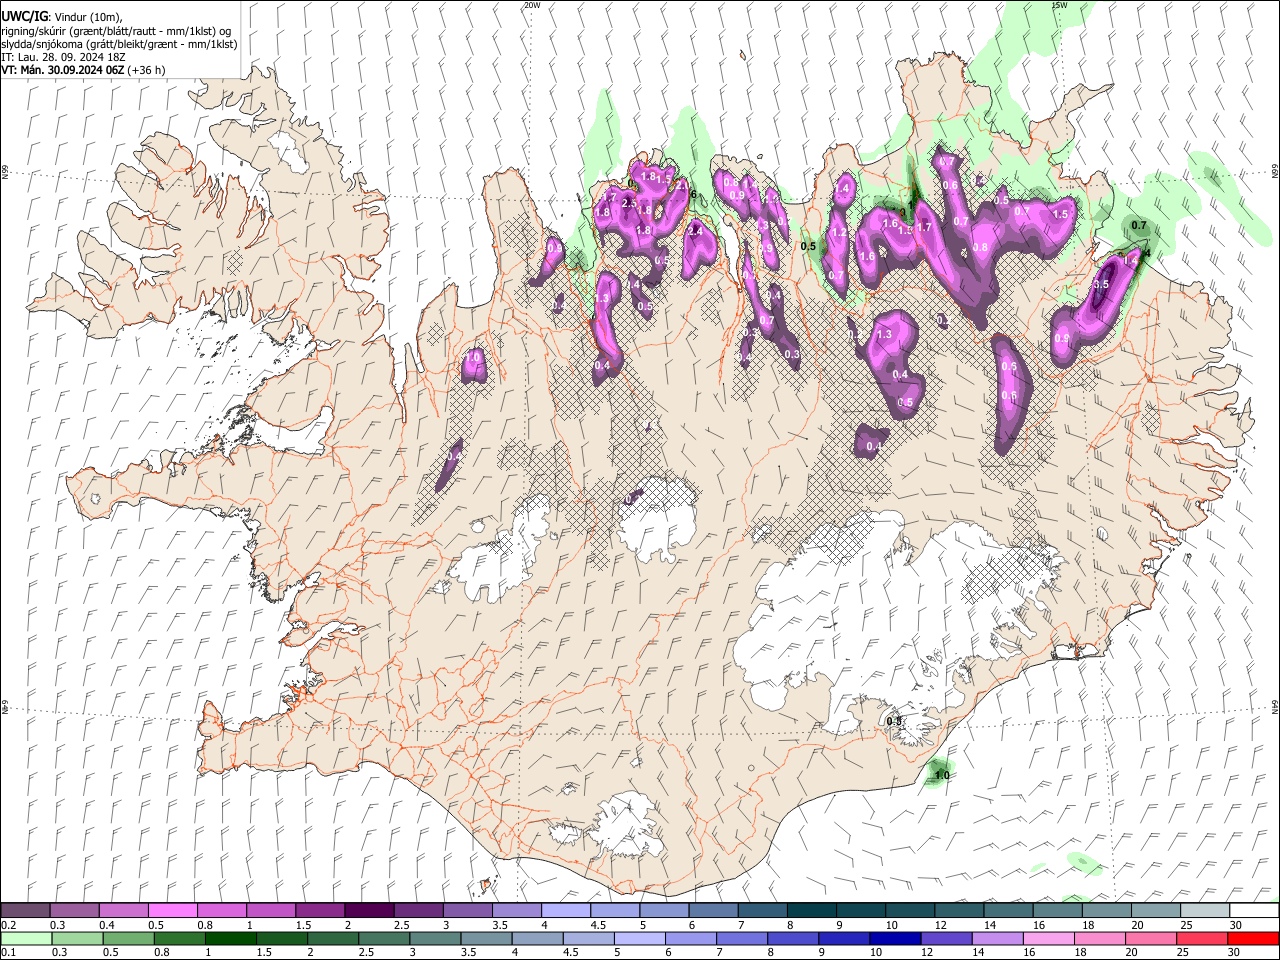Screen dimensions: 1280x960
Task: Pick the slate blue swatch labeled 6 in the upper row
Action: pos(712,911)
